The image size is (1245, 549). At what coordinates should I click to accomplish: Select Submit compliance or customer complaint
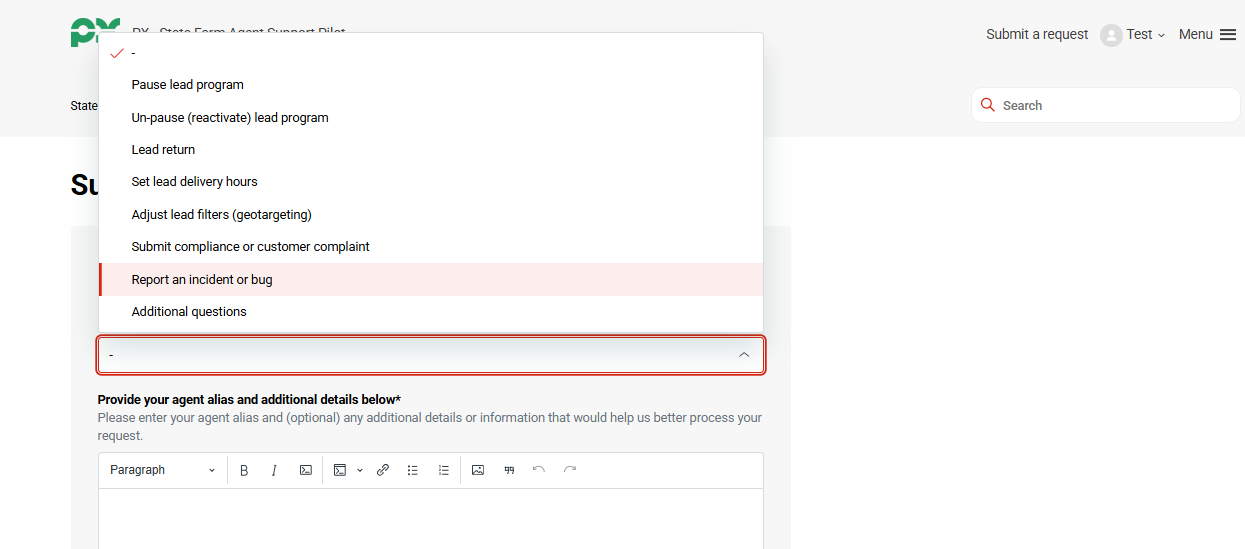pos(431,247)
